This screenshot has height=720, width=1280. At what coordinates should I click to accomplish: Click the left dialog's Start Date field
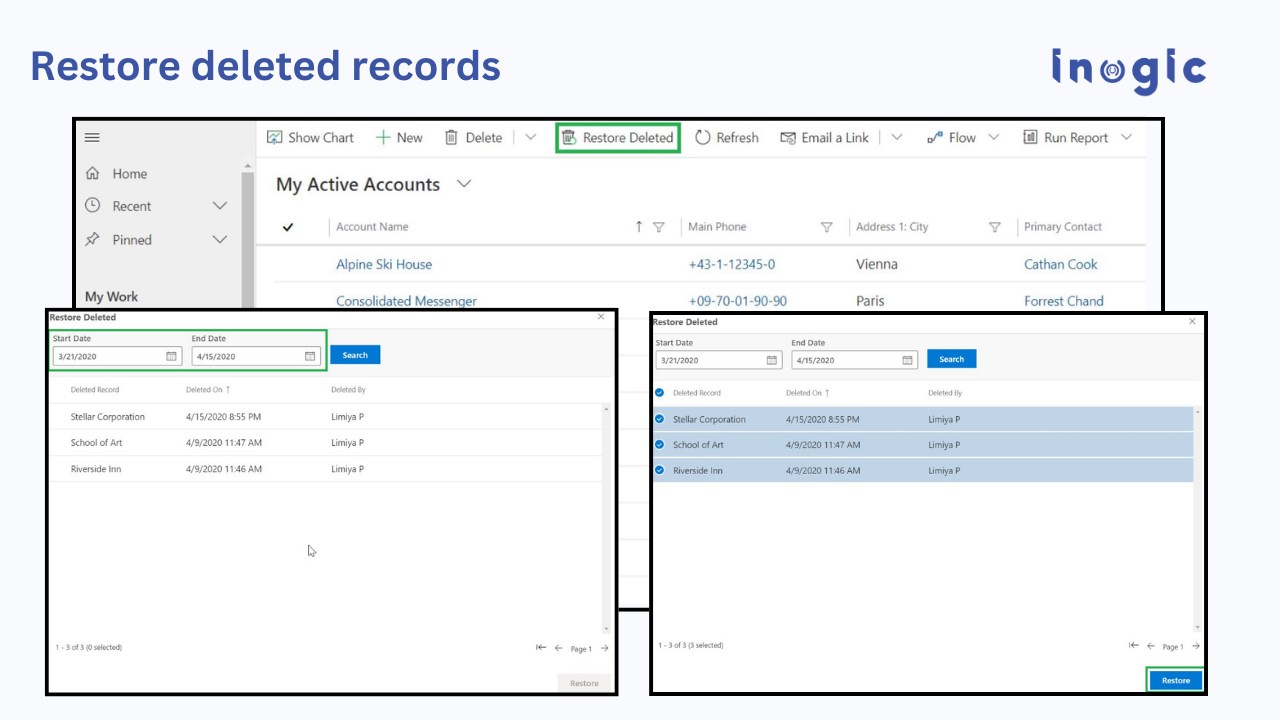click(117, 356)
